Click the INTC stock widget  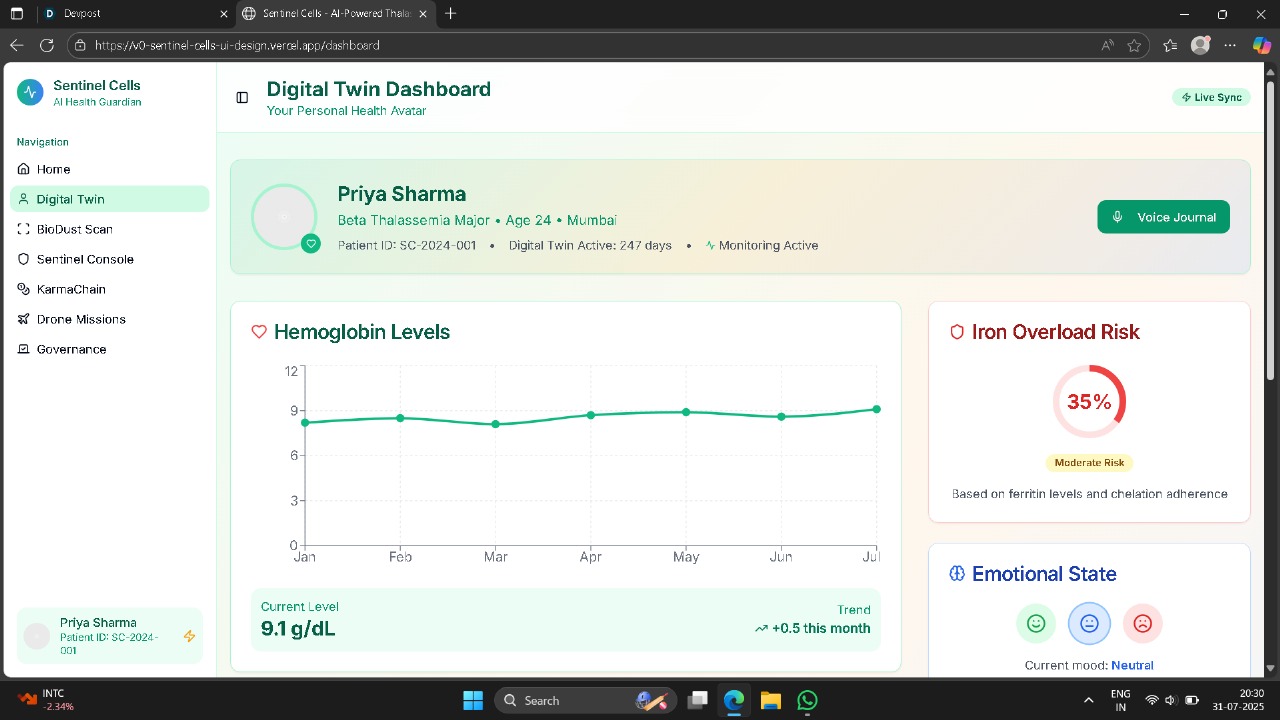click(x=46, y=700)
